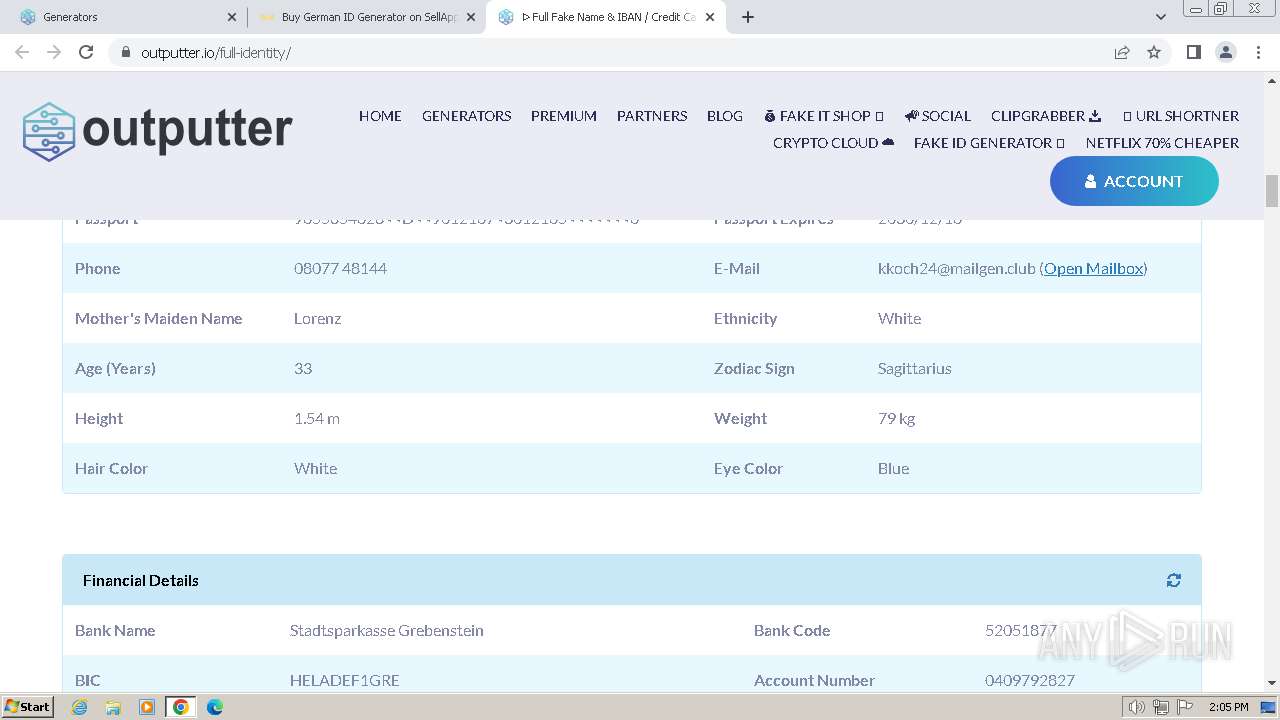Refresh the Financial Details section

(x=1173, y=580)
